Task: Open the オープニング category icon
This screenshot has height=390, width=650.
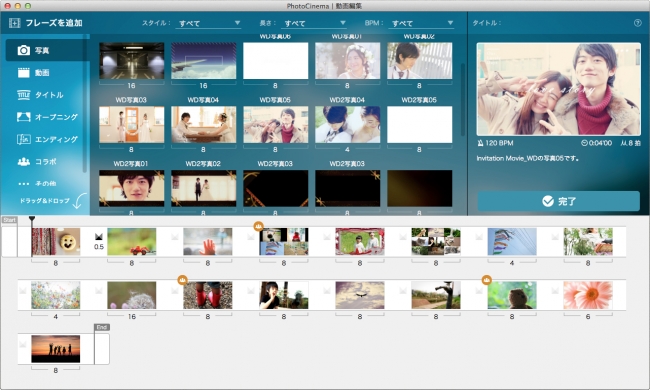Action: [24, 117]
